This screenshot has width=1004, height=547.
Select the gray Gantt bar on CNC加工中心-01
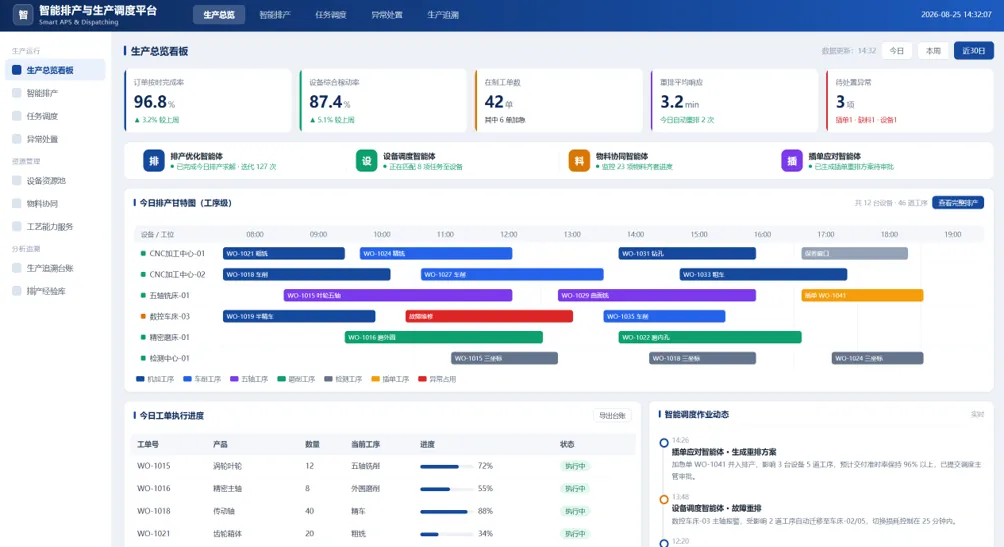pyautogui.click(x=855, y=254)
